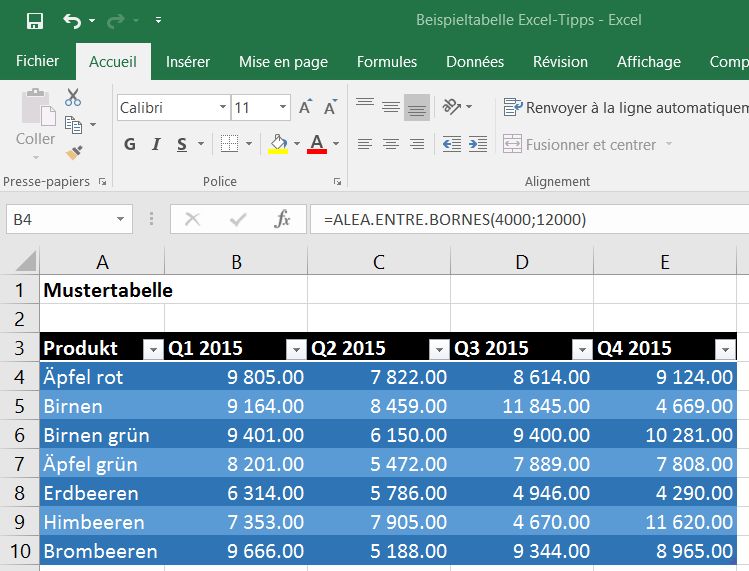Screen dimensions: 749x571
Task: Open the Insérer tab
Action: (x=188, y=62)
